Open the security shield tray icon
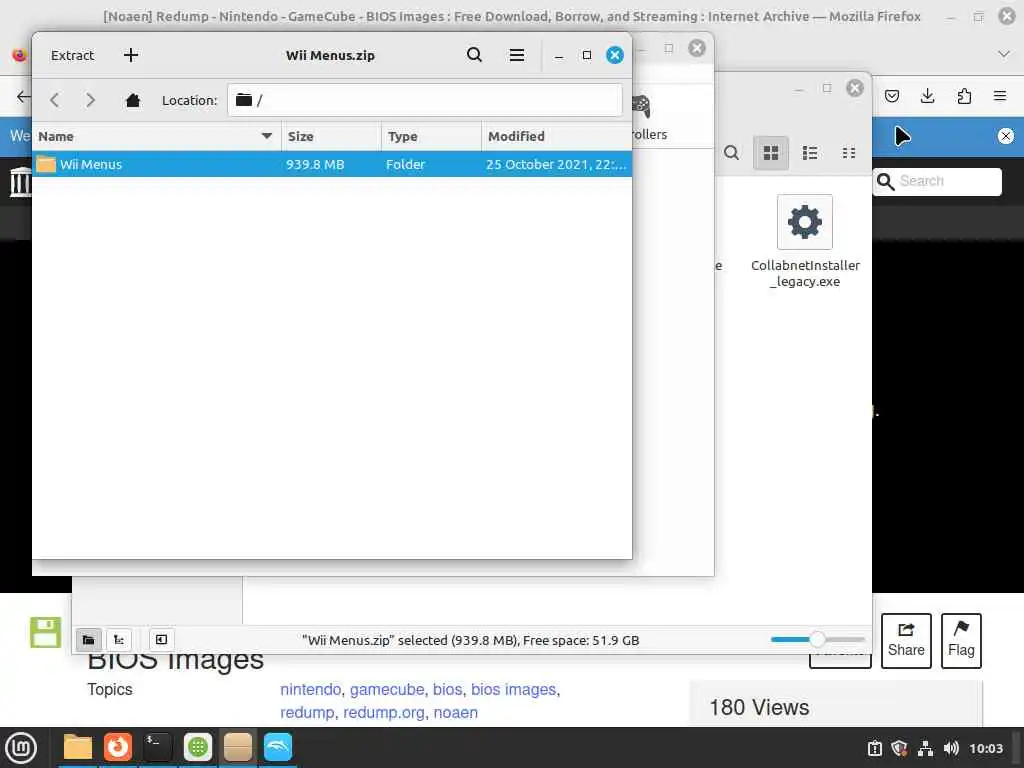 coord(900,748)
